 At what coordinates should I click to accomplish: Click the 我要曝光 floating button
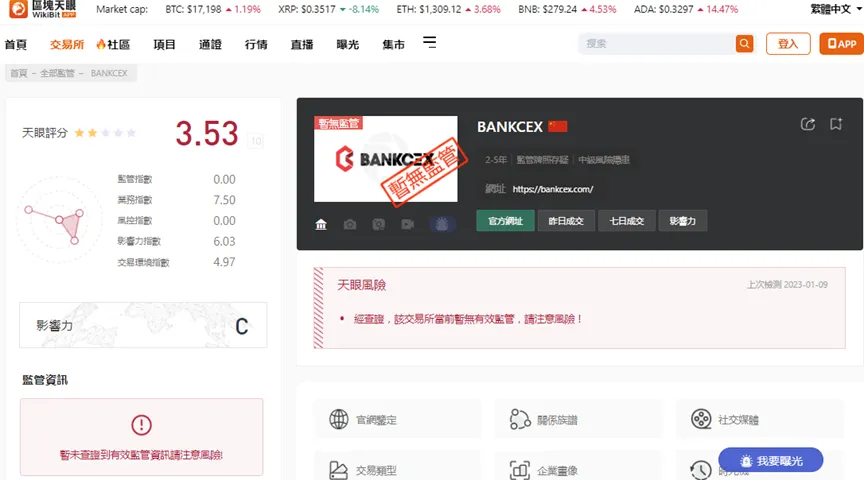(x=770, y=461)
